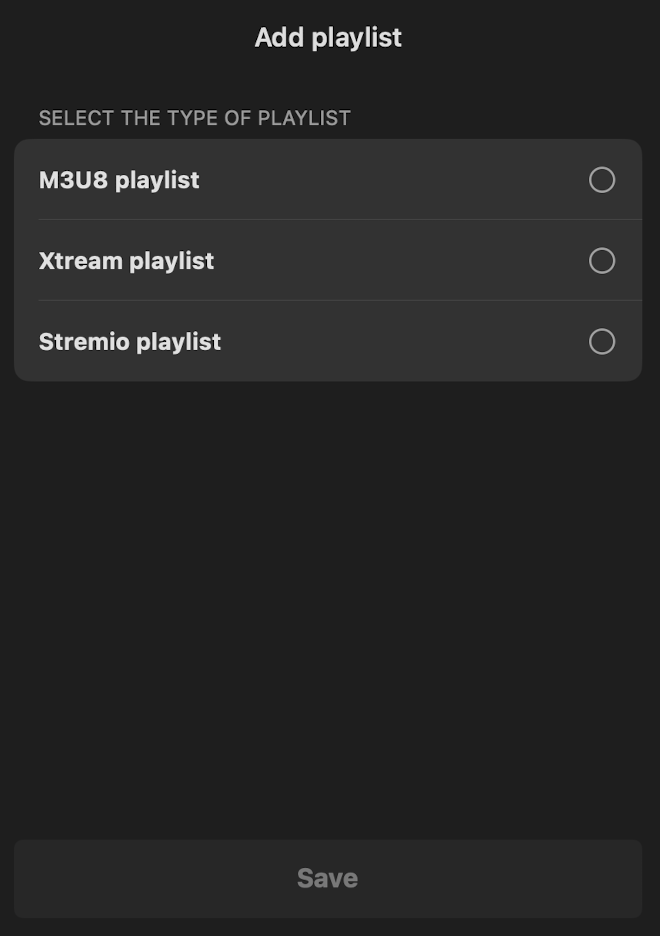Click the blank middle of the Xtream row
This screenshot has height=936, width=660.
[400, 261]
